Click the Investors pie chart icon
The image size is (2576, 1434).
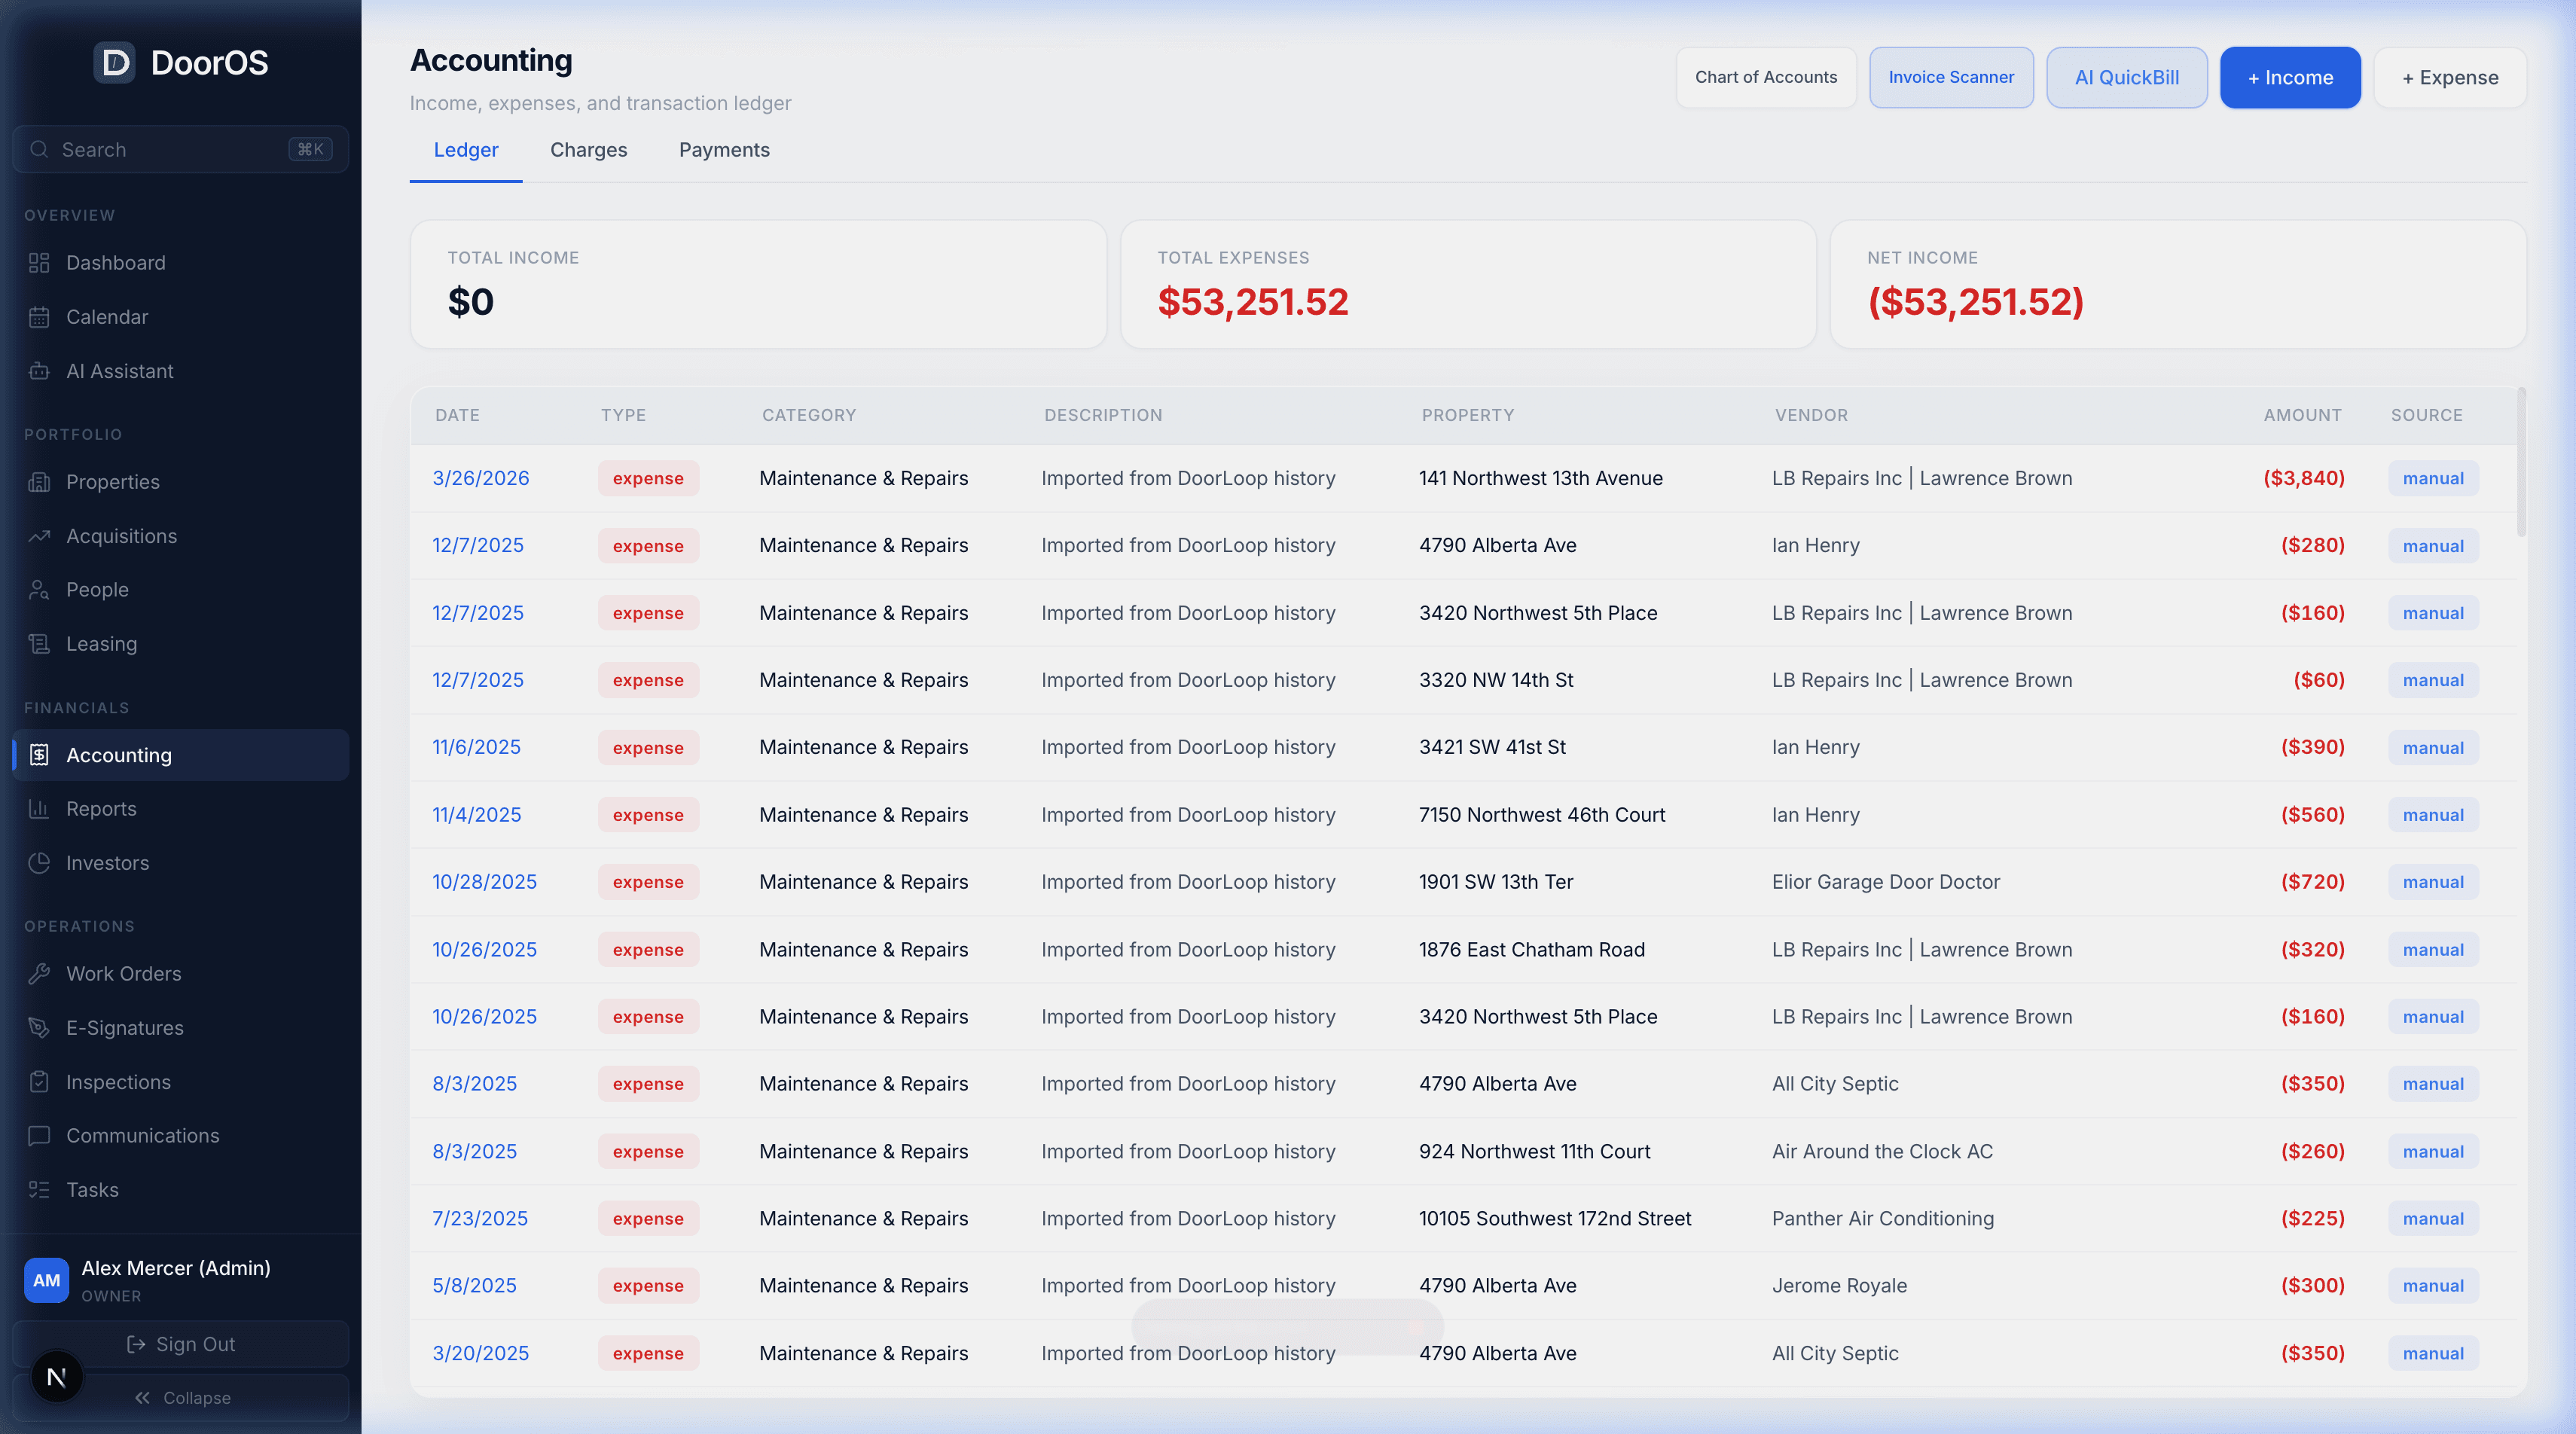(39, 863)
